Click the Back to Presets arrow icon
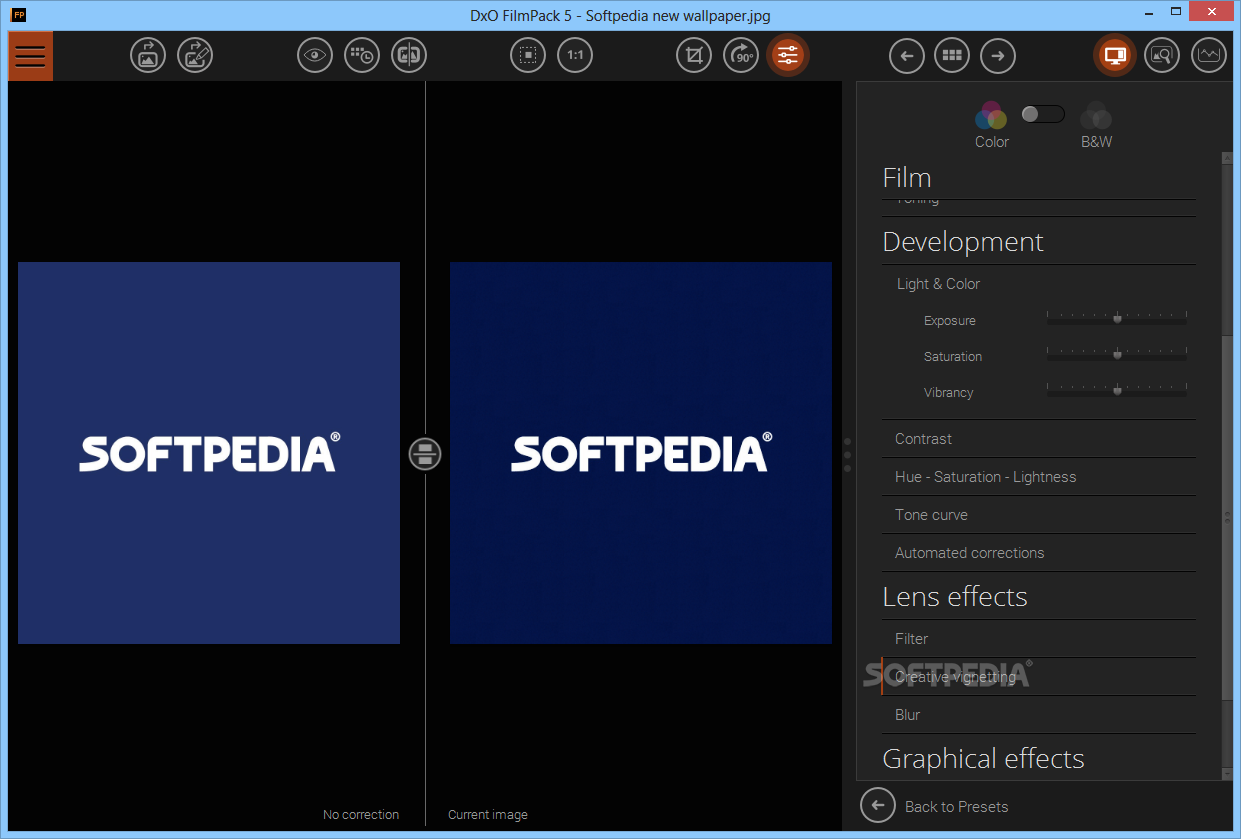This screenshot has width=1241, height=839. pos(878,805)
